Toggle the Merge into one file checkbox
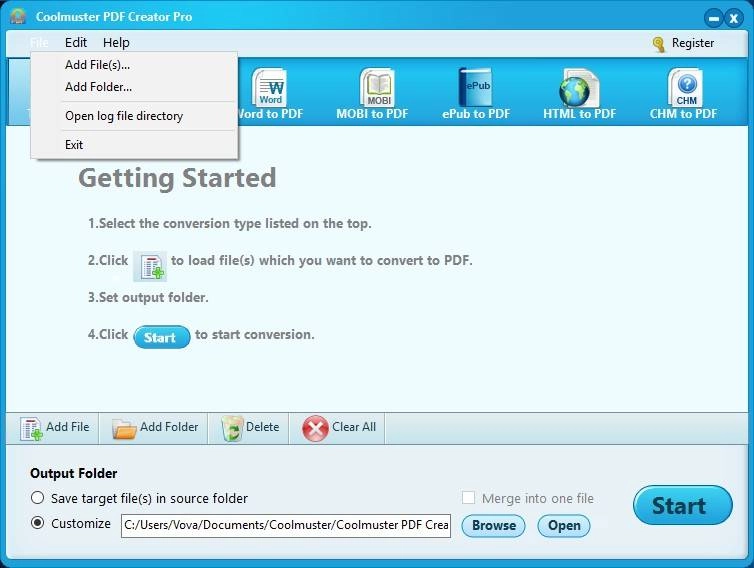This screenshot has height=568, width=754. click(x=468, y=497)
